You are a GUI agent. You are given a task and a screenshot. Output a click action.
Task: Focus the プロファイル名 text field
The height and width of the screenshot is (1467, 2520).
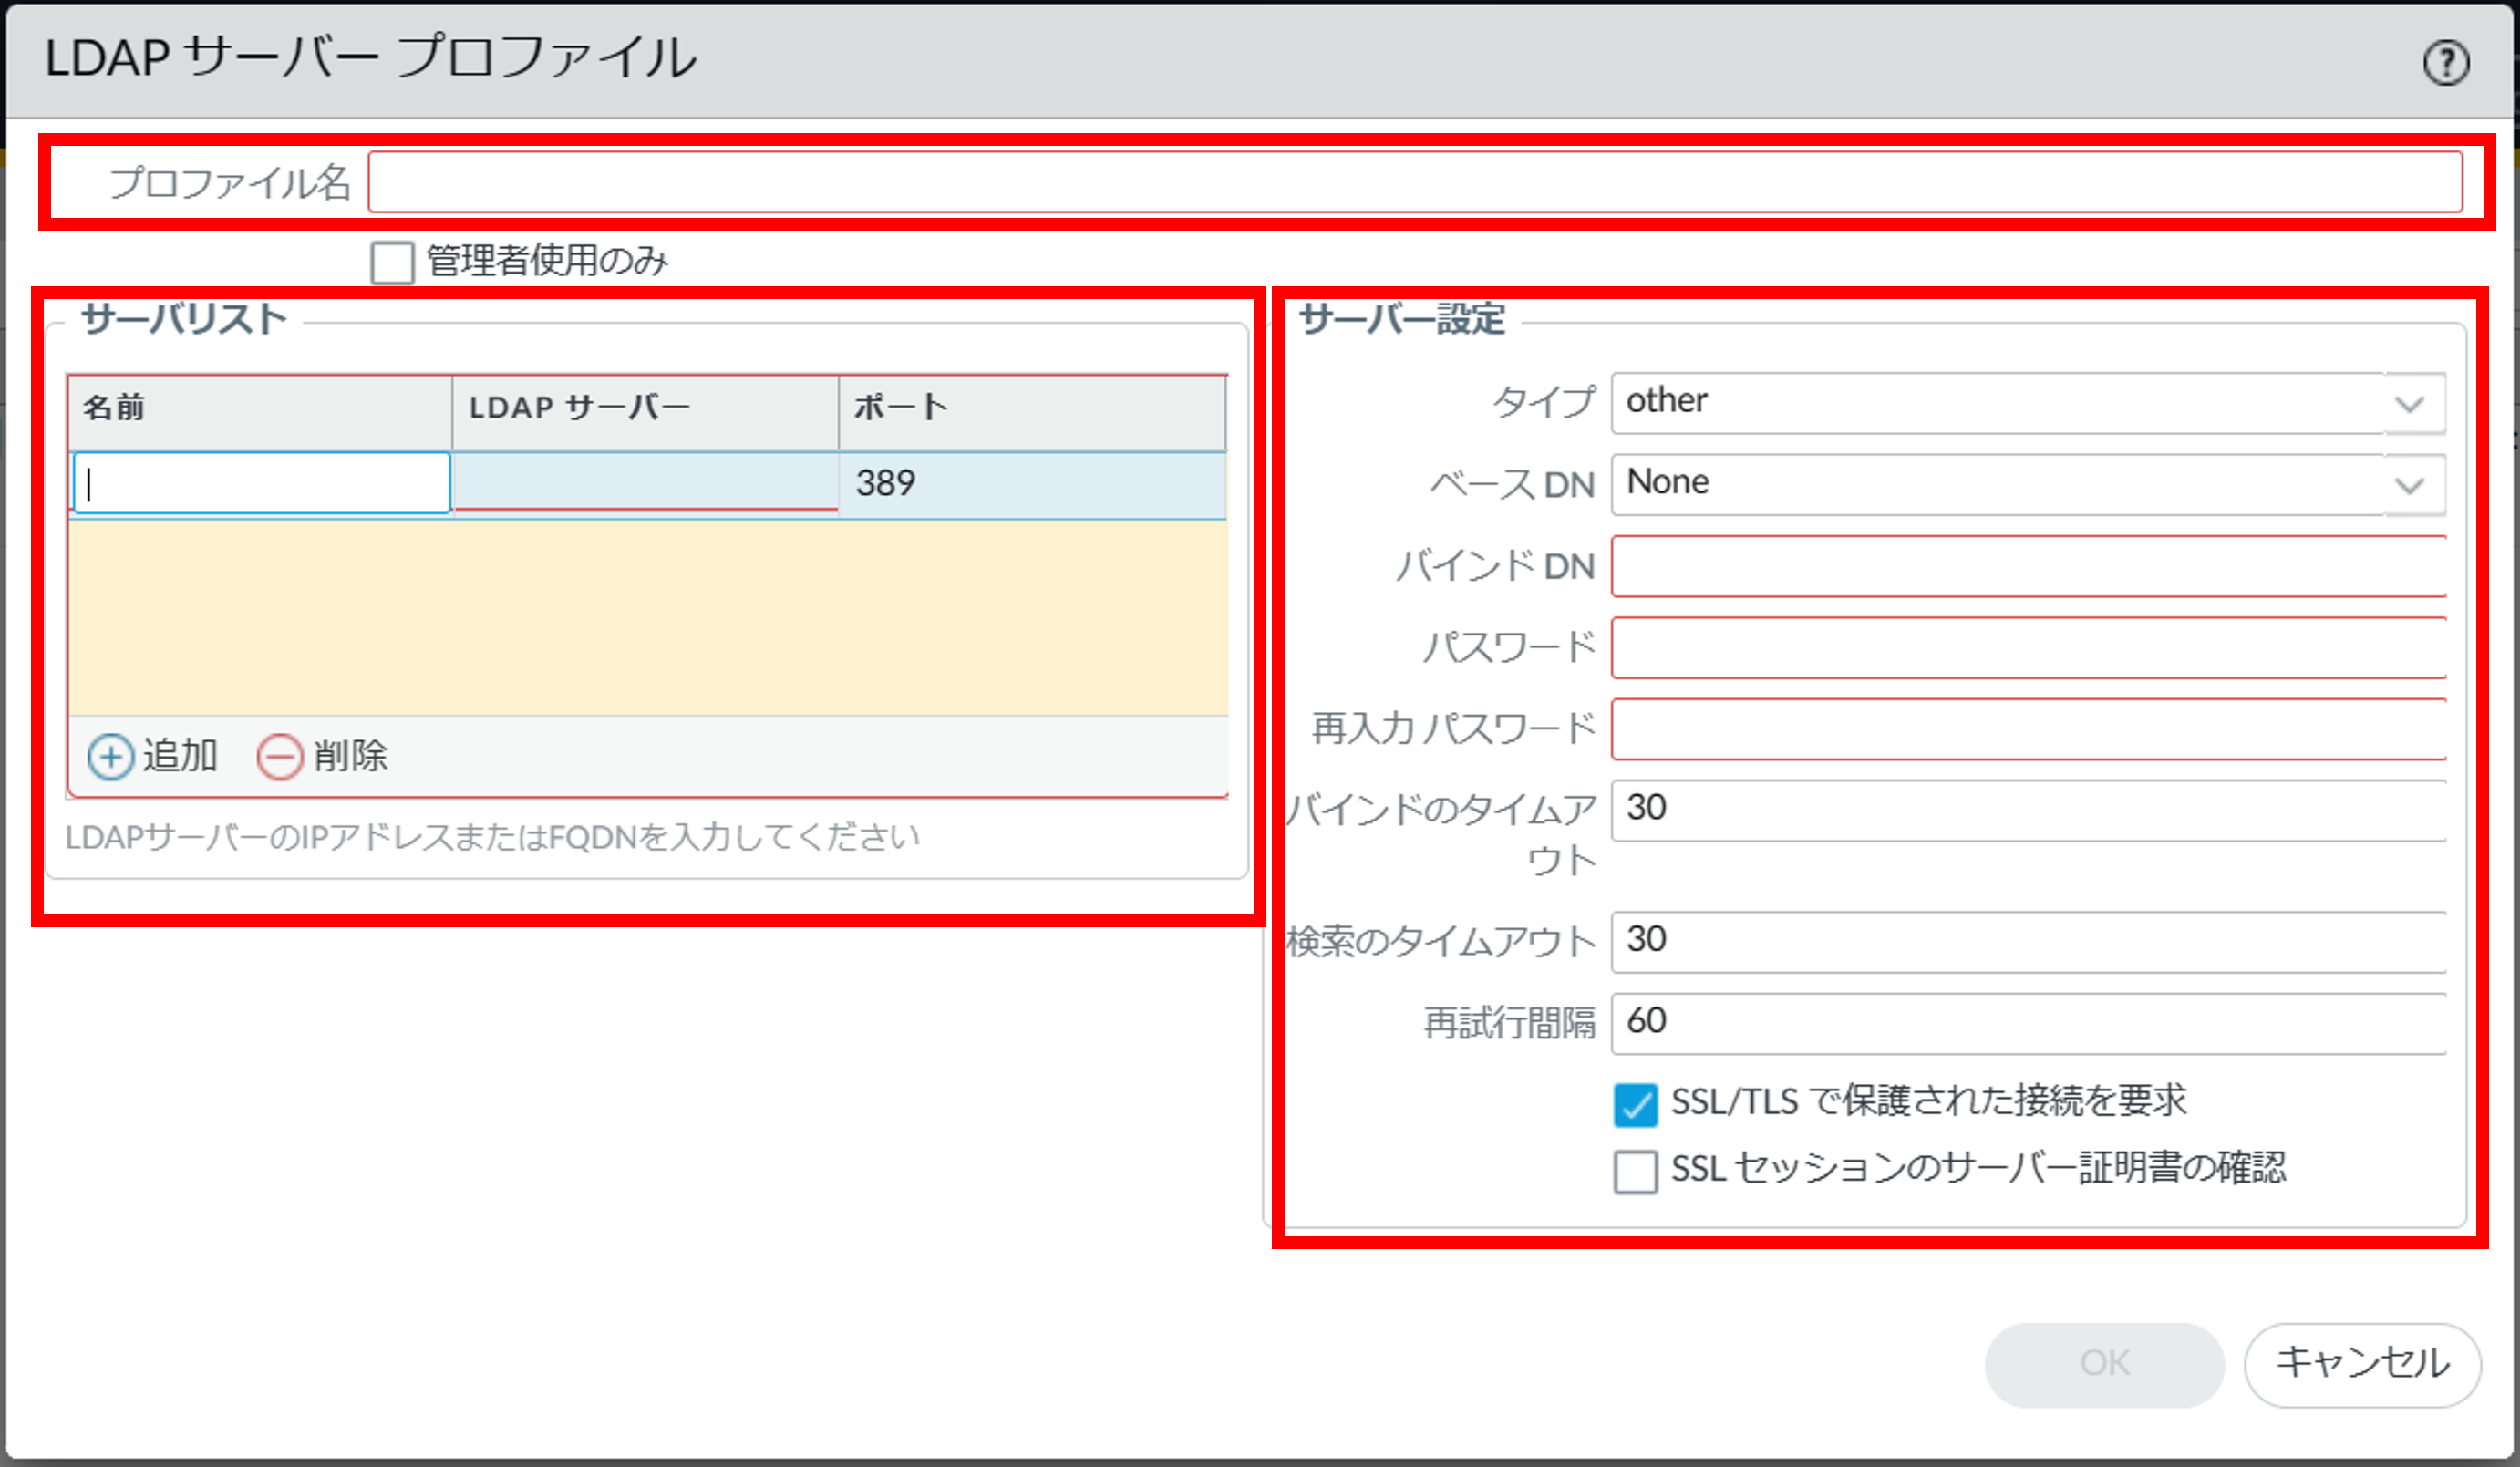coord(1414,183)
